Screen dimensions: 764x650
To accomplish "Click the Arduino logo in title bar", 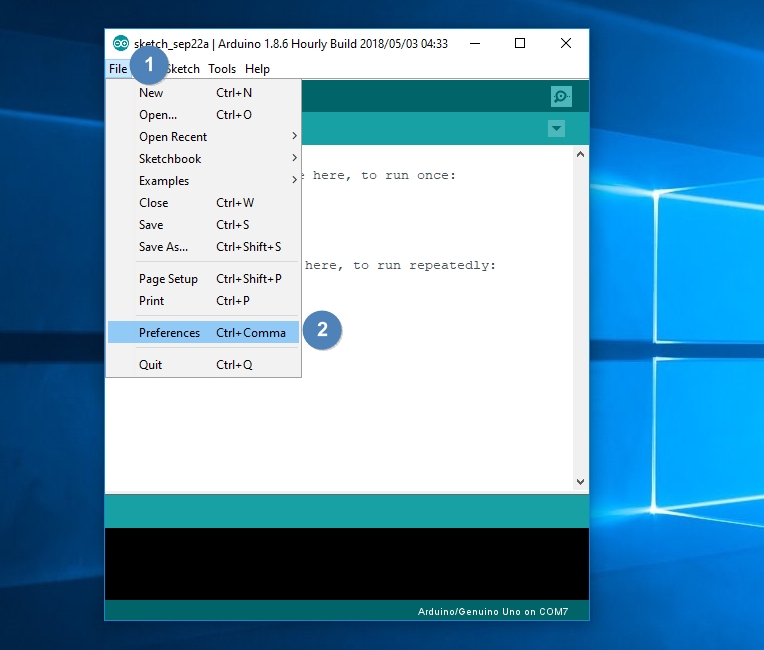I will pos(120,43).
